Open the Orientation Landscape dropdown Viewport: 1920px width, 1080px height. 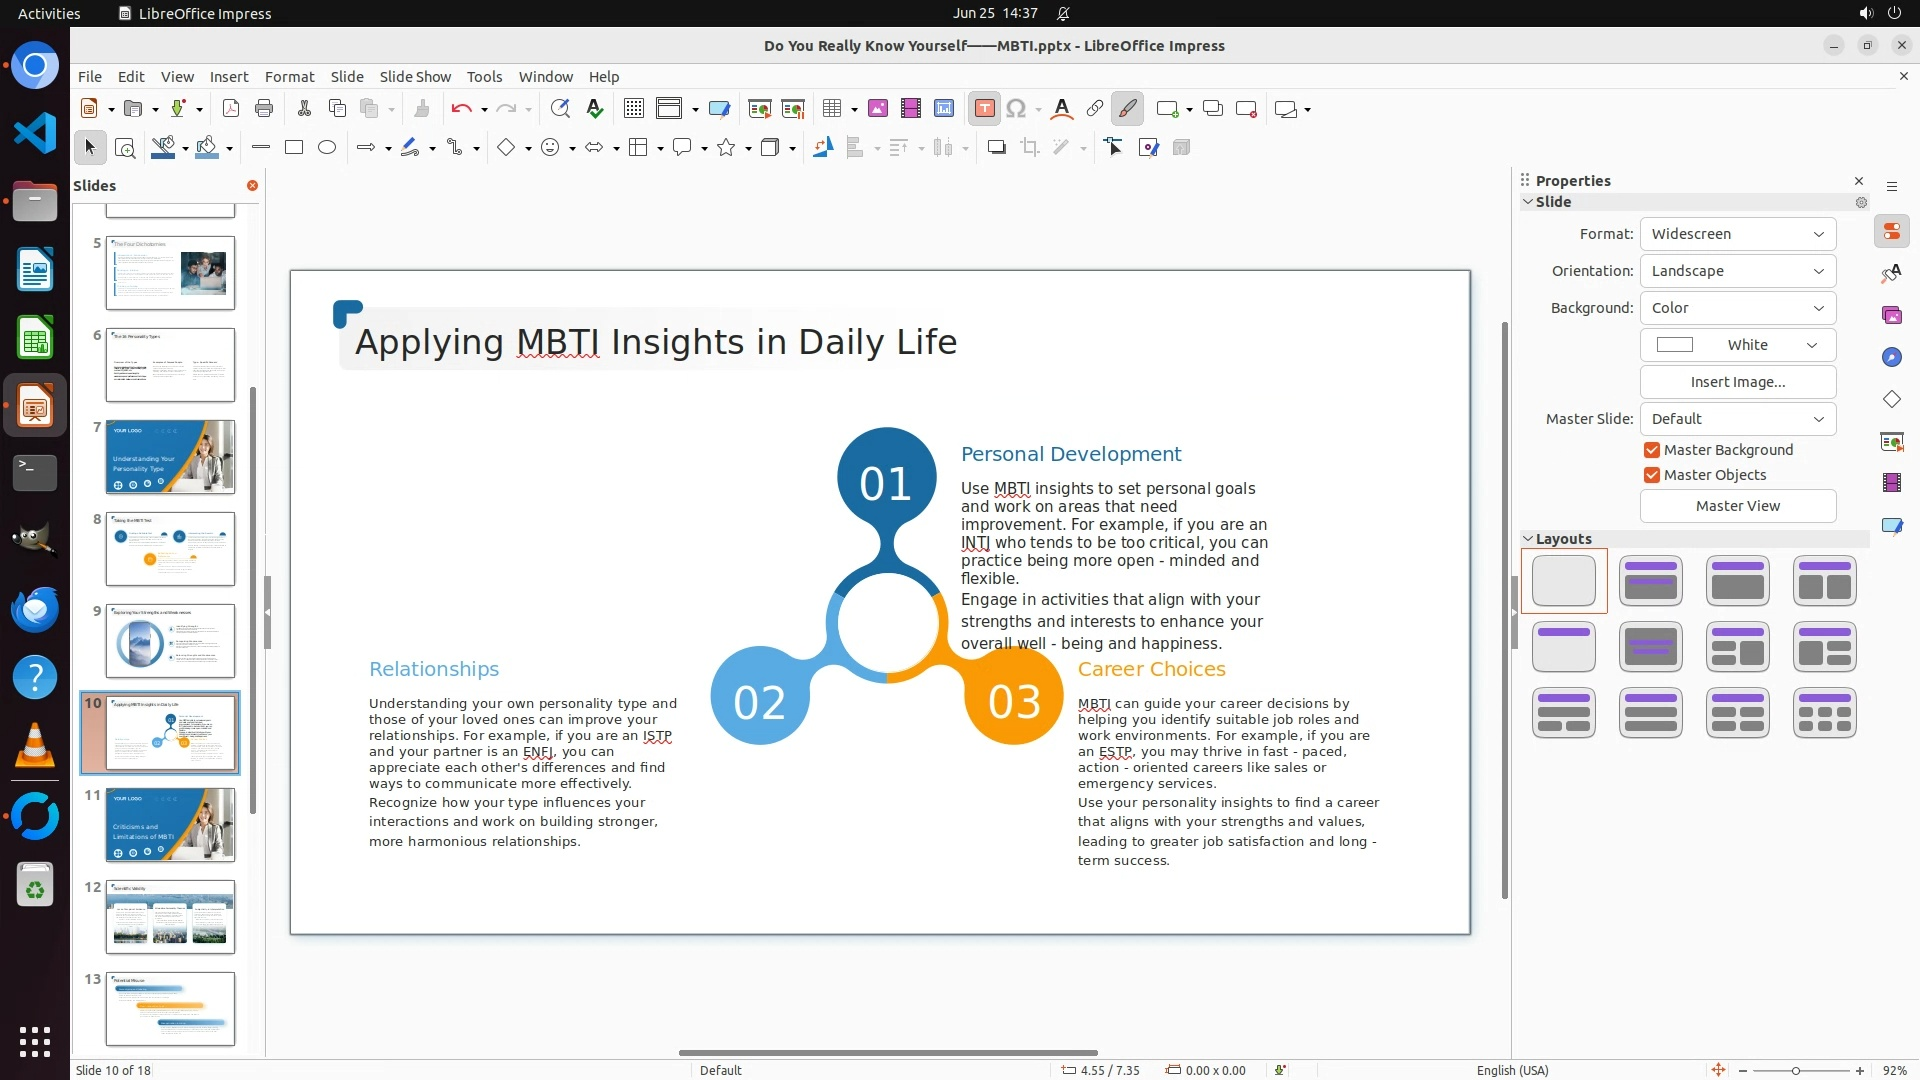[1737, 271]
